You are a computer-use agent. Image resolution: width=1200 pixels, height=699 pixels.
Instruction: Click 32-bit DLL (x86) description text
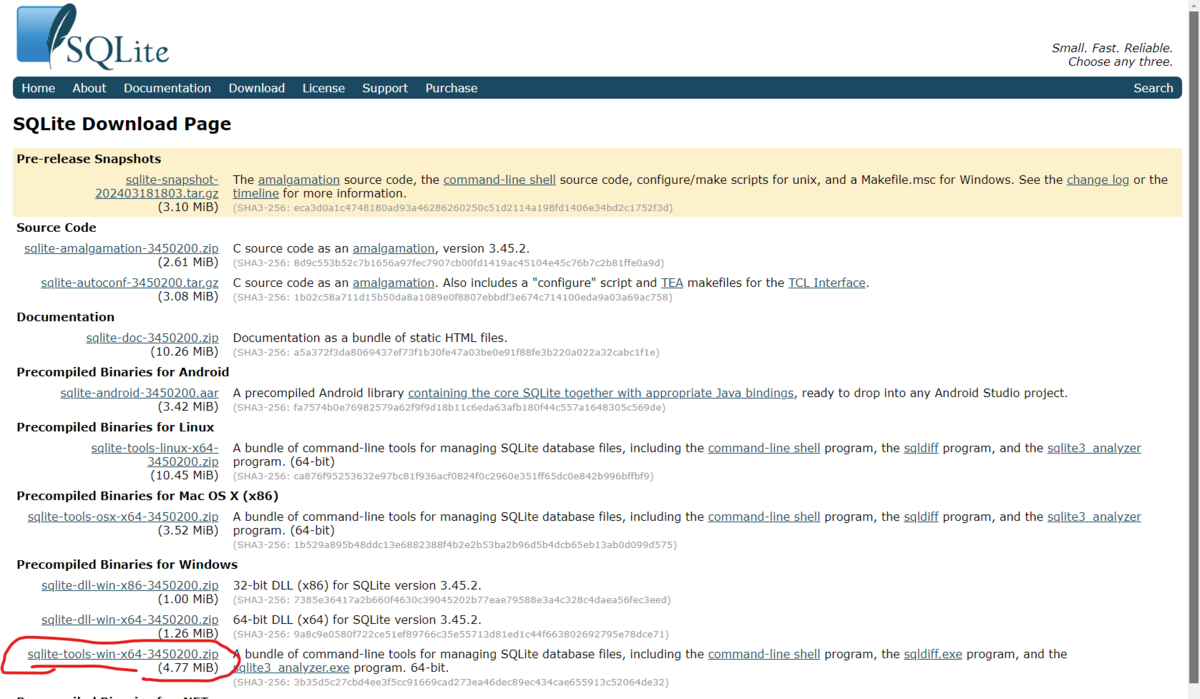click(357, 586)
